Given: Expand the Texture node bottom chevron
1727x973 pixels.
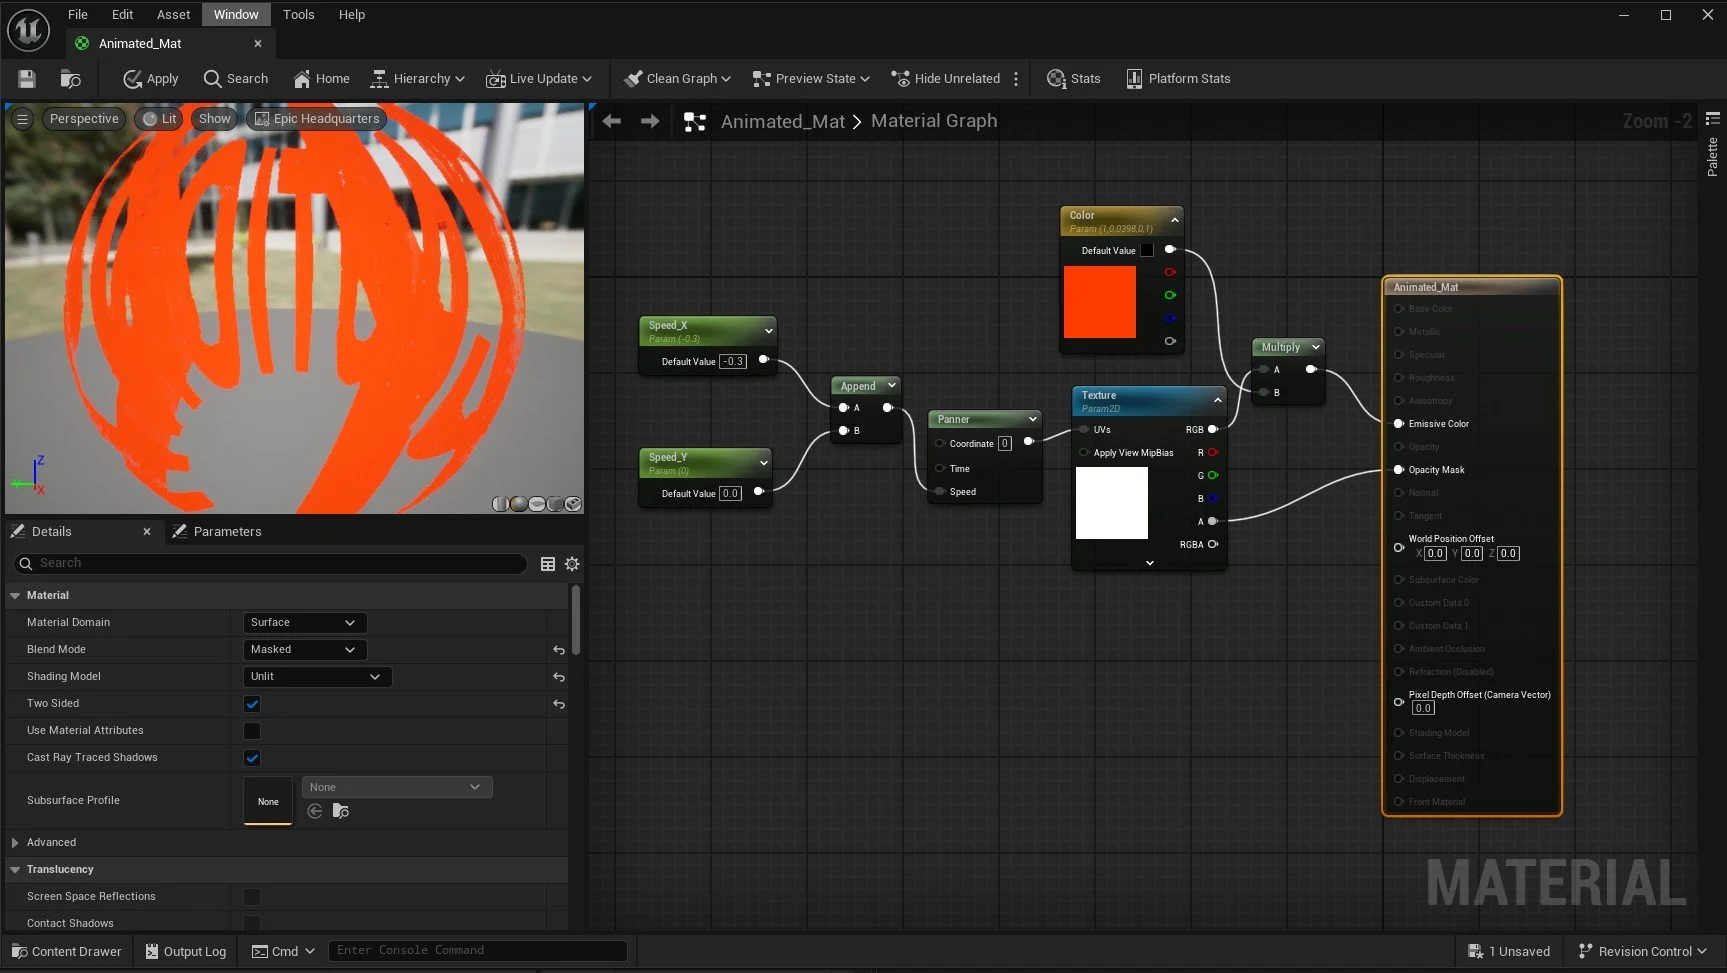Looking at the screenshot, I should pyautogui.click(x=1150, y=563).
